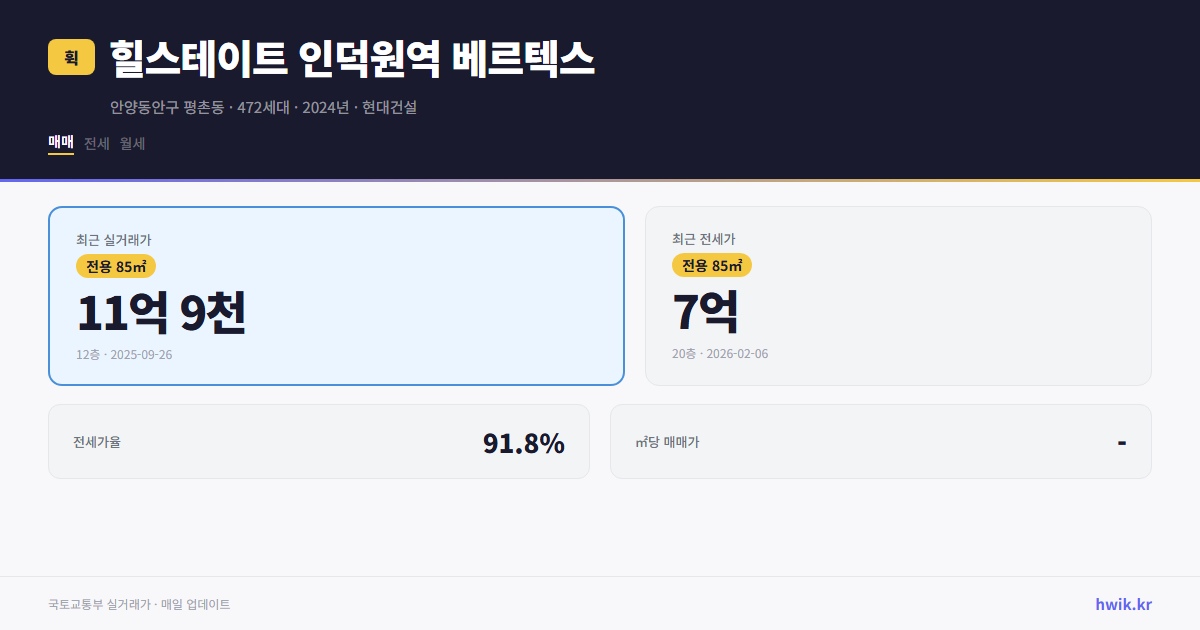Image resolution: width=1200 pixels, height=630 pixels.
Task: Click the 12층 · 2025-09-26 transaction date
Action: (x=125, y=354)
